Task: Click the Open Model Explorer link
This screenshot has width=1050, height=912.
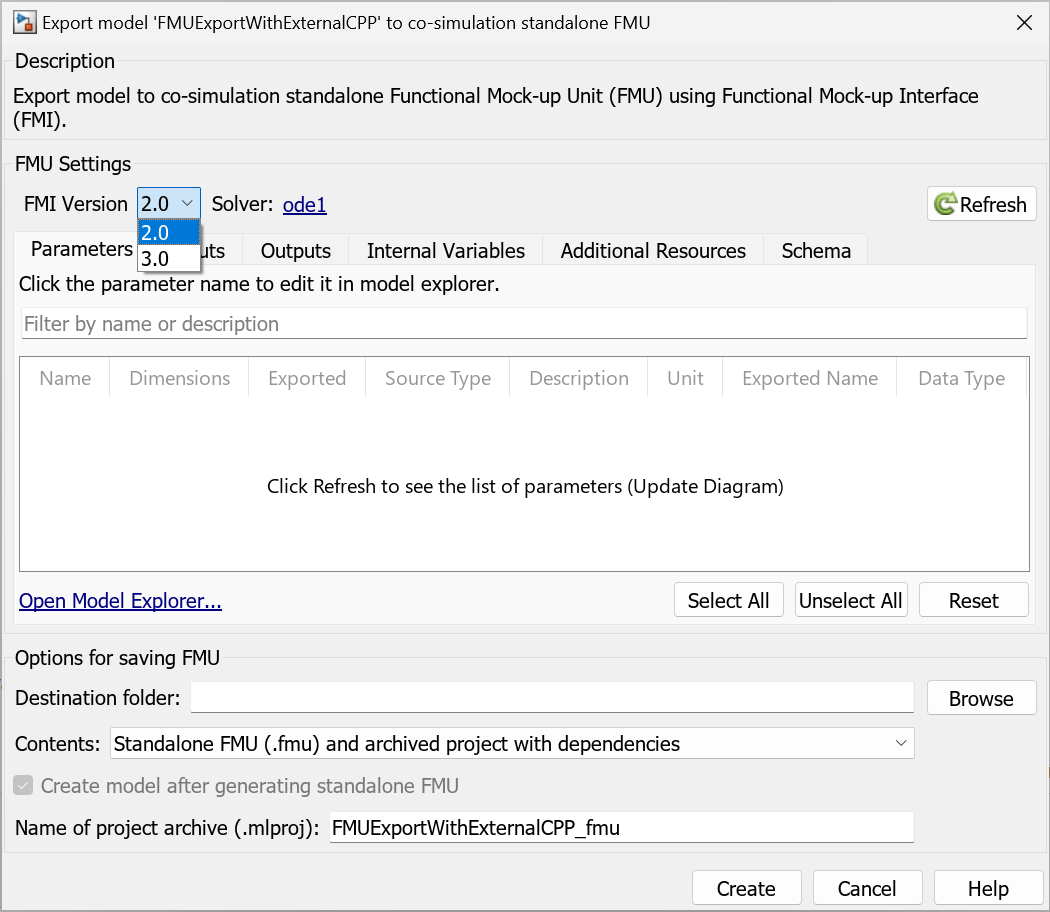Action: (120, 601)
